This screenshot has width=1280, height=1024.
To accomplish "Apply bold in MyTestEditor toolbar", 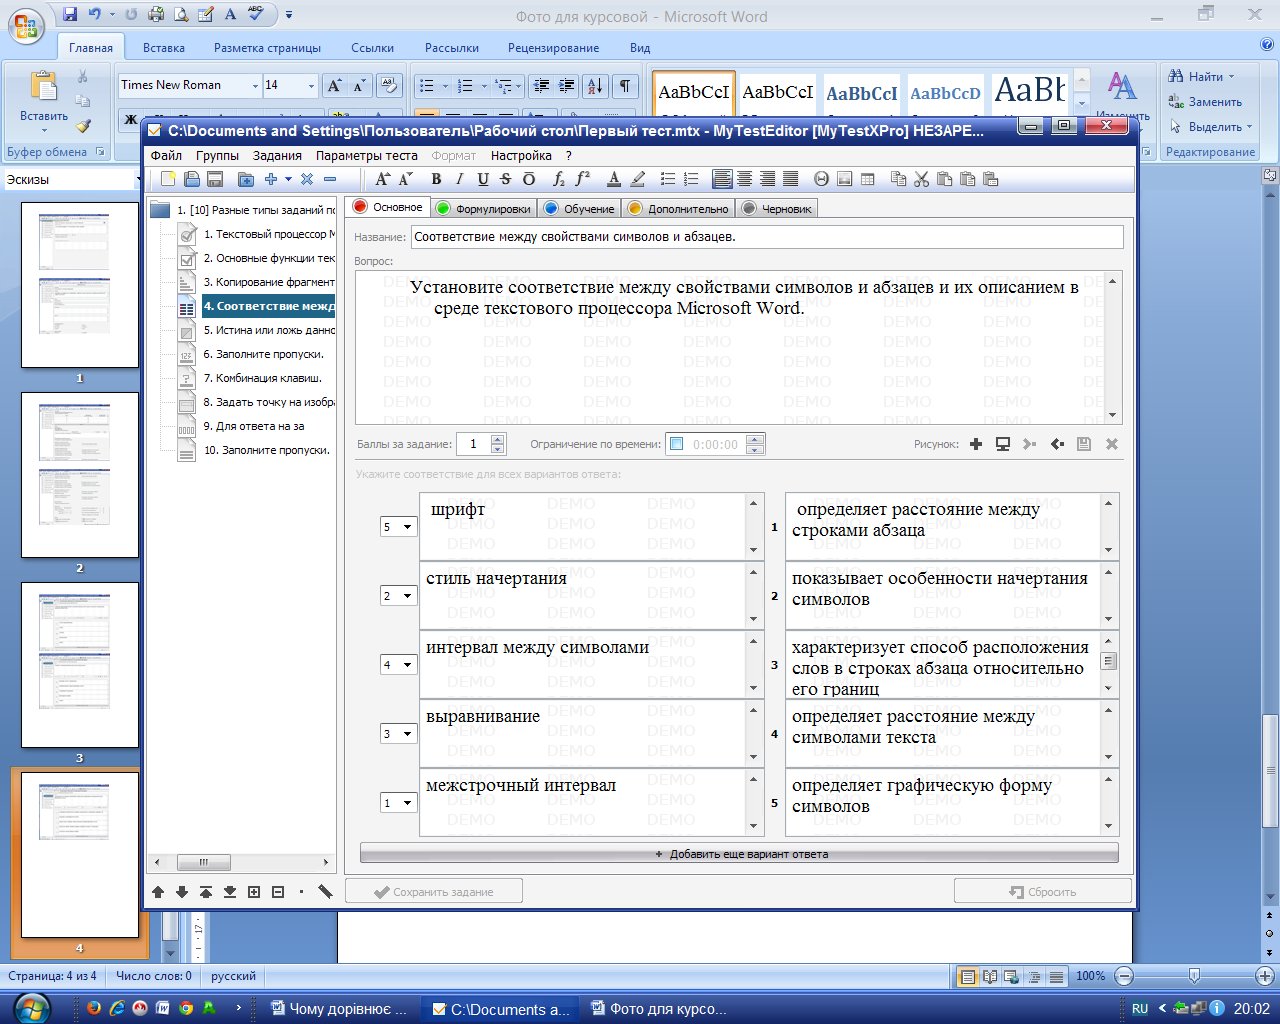I will click(436, 179).
